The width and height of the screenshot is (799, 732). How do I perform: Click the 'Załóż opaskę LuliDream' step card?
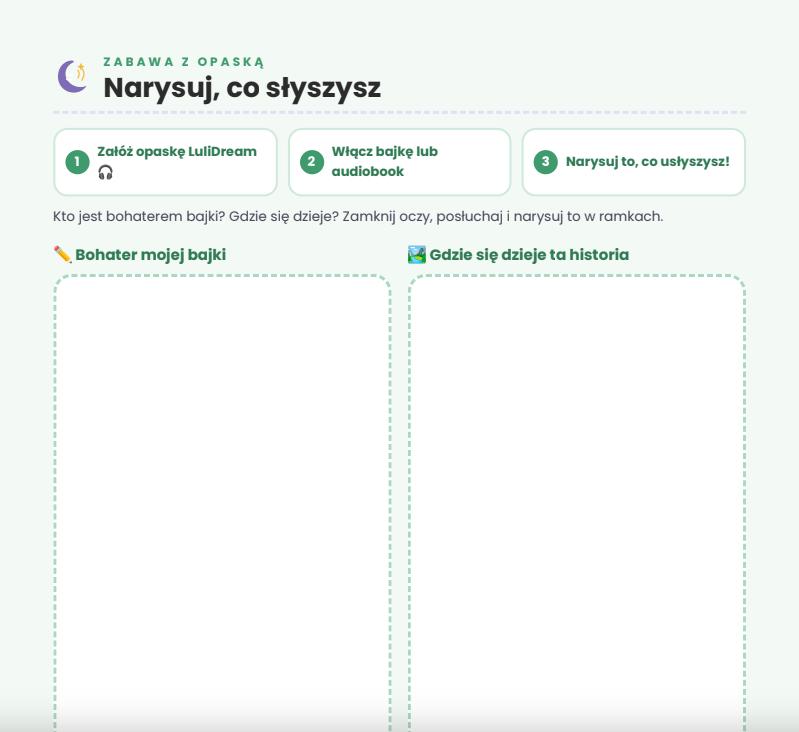pos(166,162)
